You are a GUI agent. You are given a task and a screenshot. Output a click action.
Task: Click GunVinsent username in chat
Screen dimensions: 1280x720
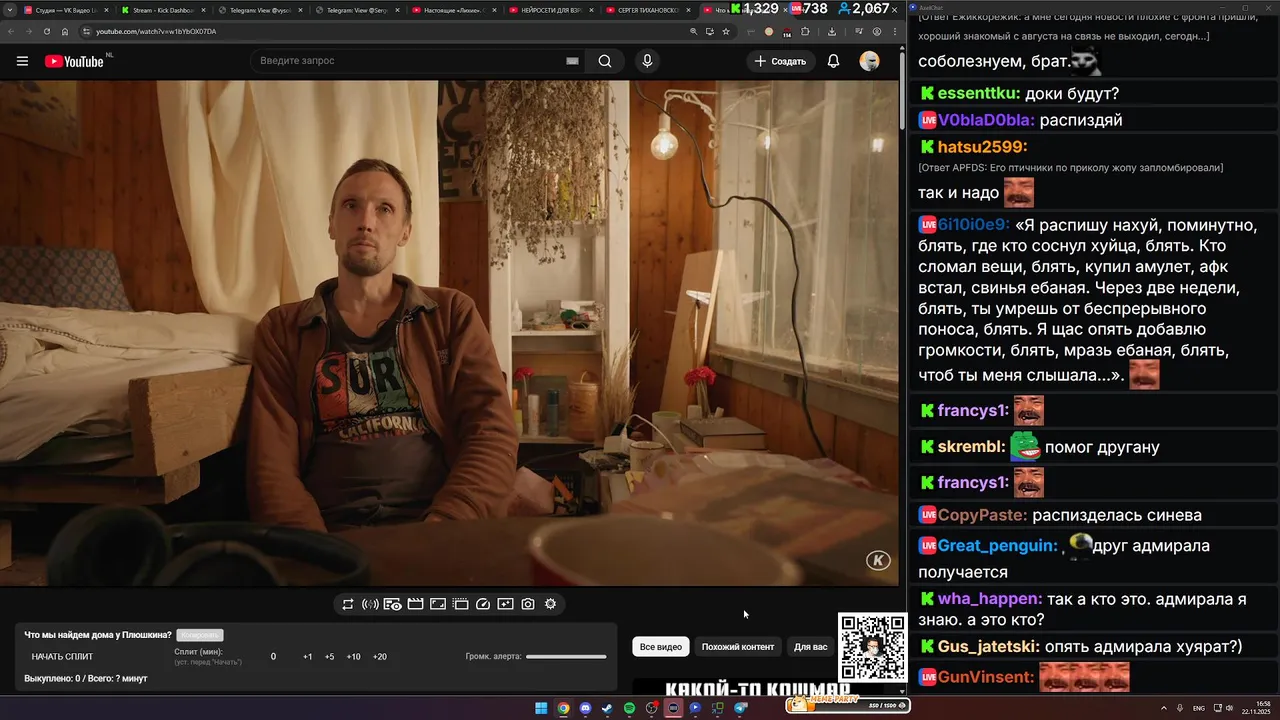985,677
